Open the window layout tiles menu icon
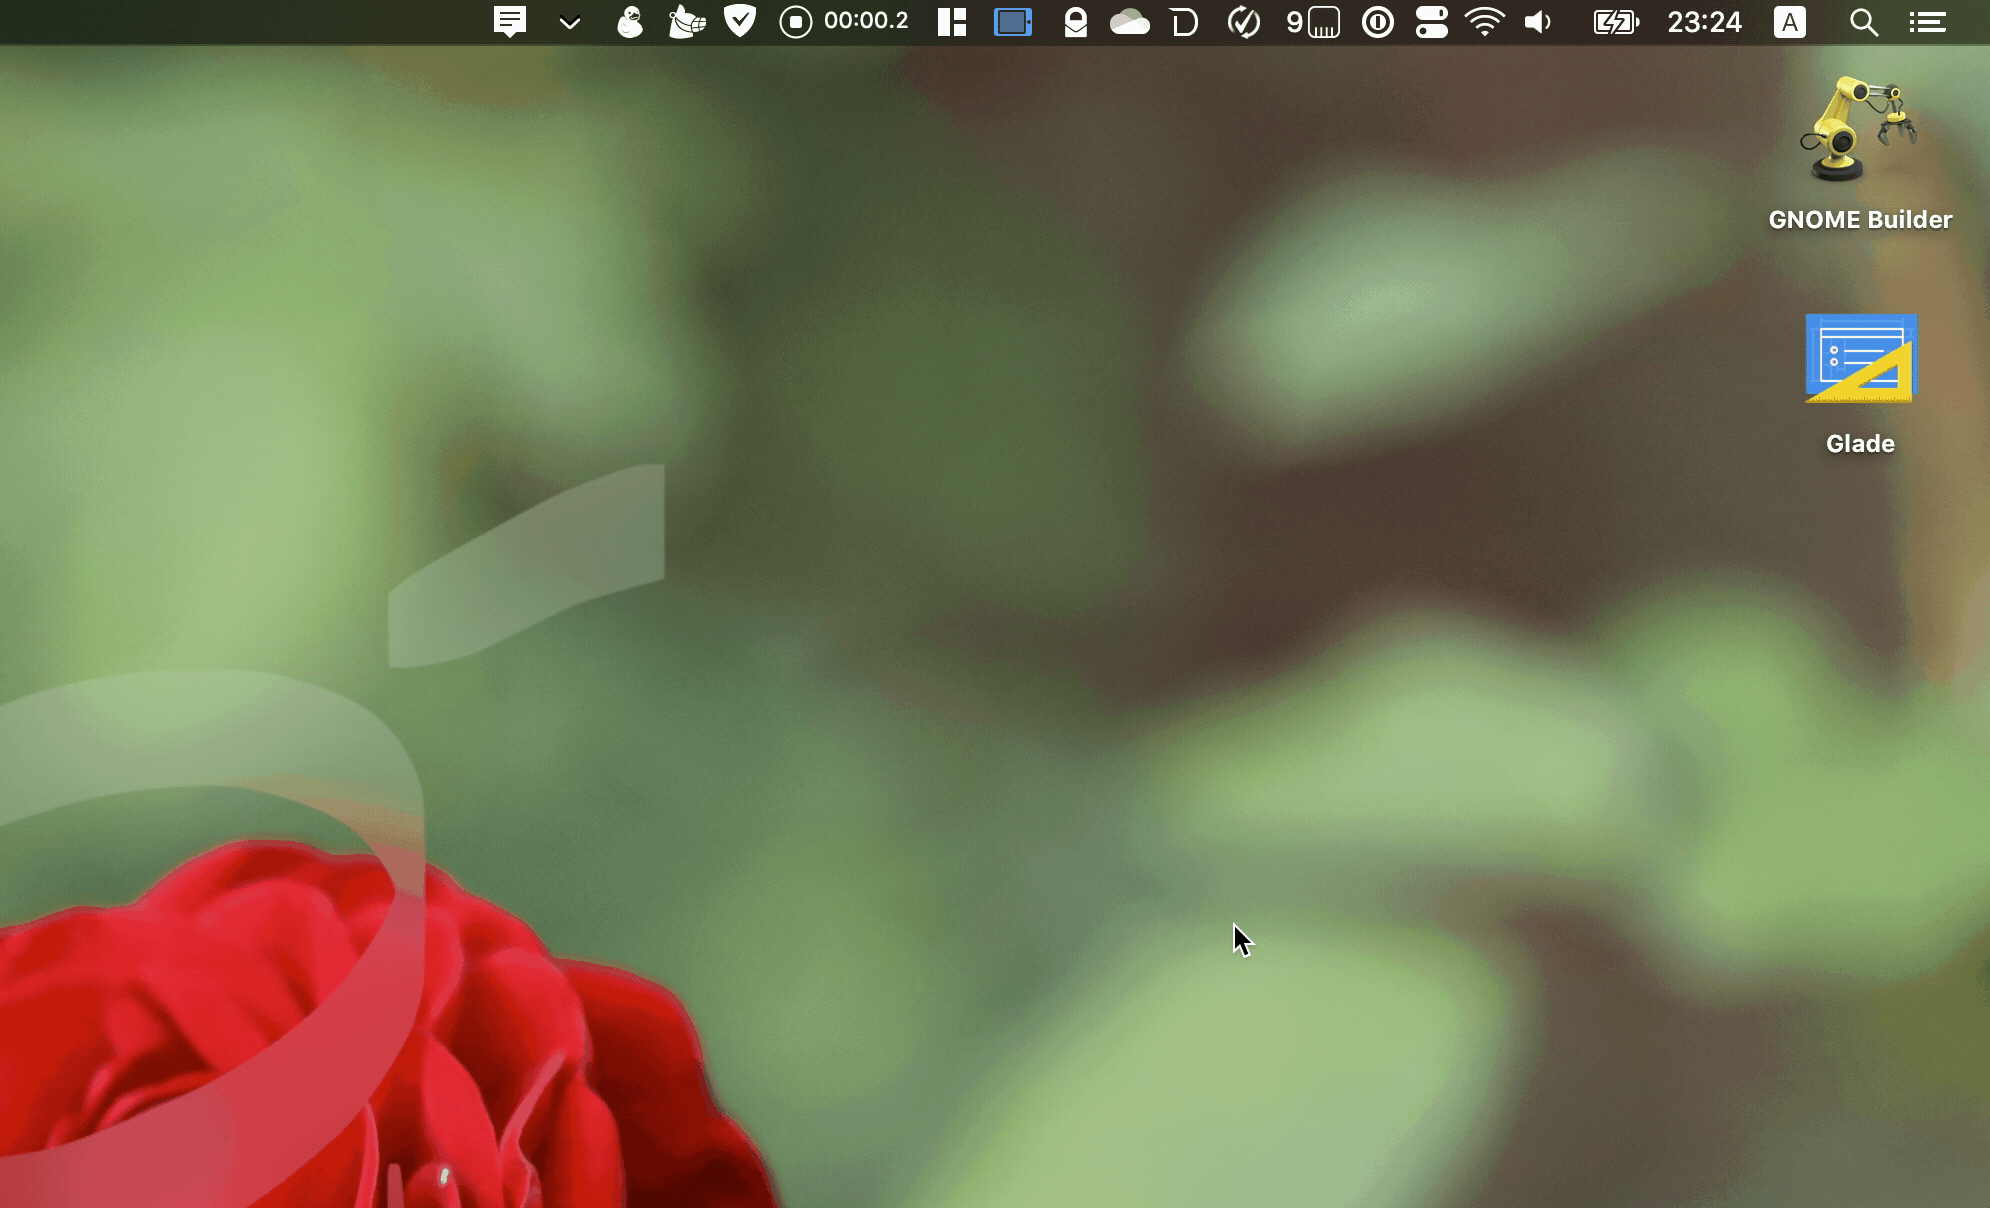This screenshot has width=1990, height=1208. [x=952, y=22]
